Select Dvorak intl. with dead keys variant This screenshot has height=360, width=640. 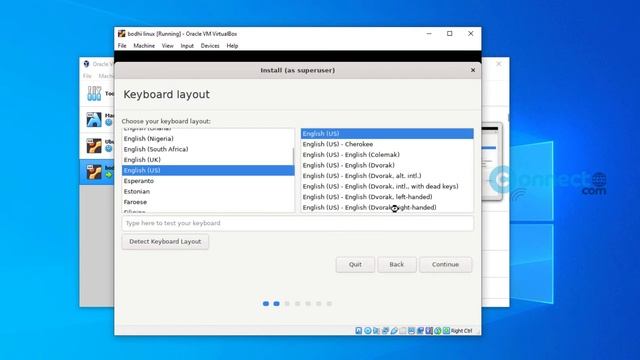(387, 187)
